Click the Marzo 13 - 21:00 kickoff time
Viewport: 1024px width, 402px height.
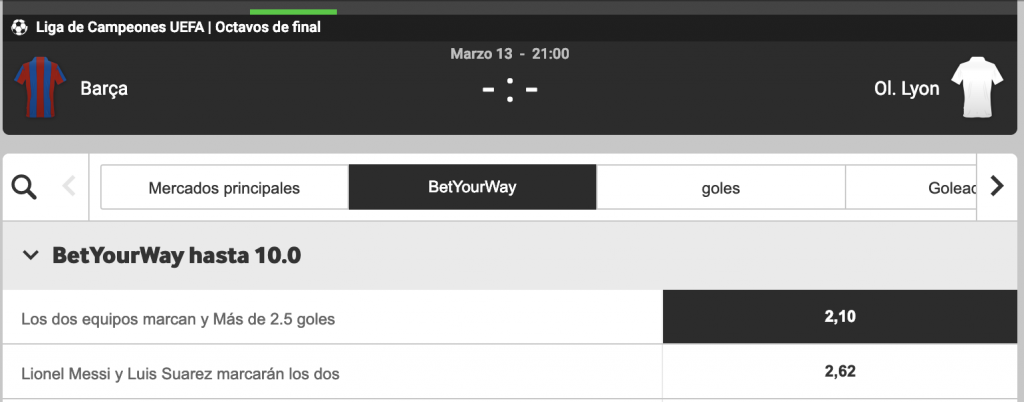510,53
